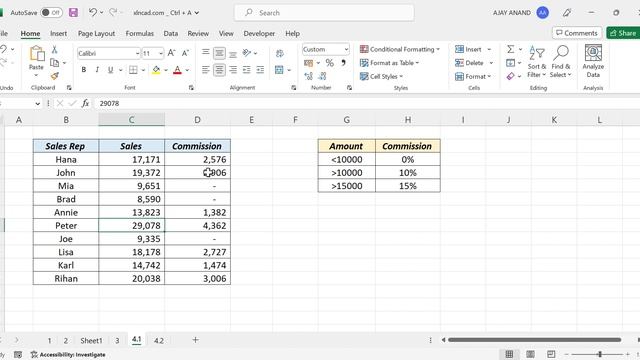The height and width of the screenshot is (360, 640).
Task: Click Decrease Indent icon
Action: coord(247,70)
